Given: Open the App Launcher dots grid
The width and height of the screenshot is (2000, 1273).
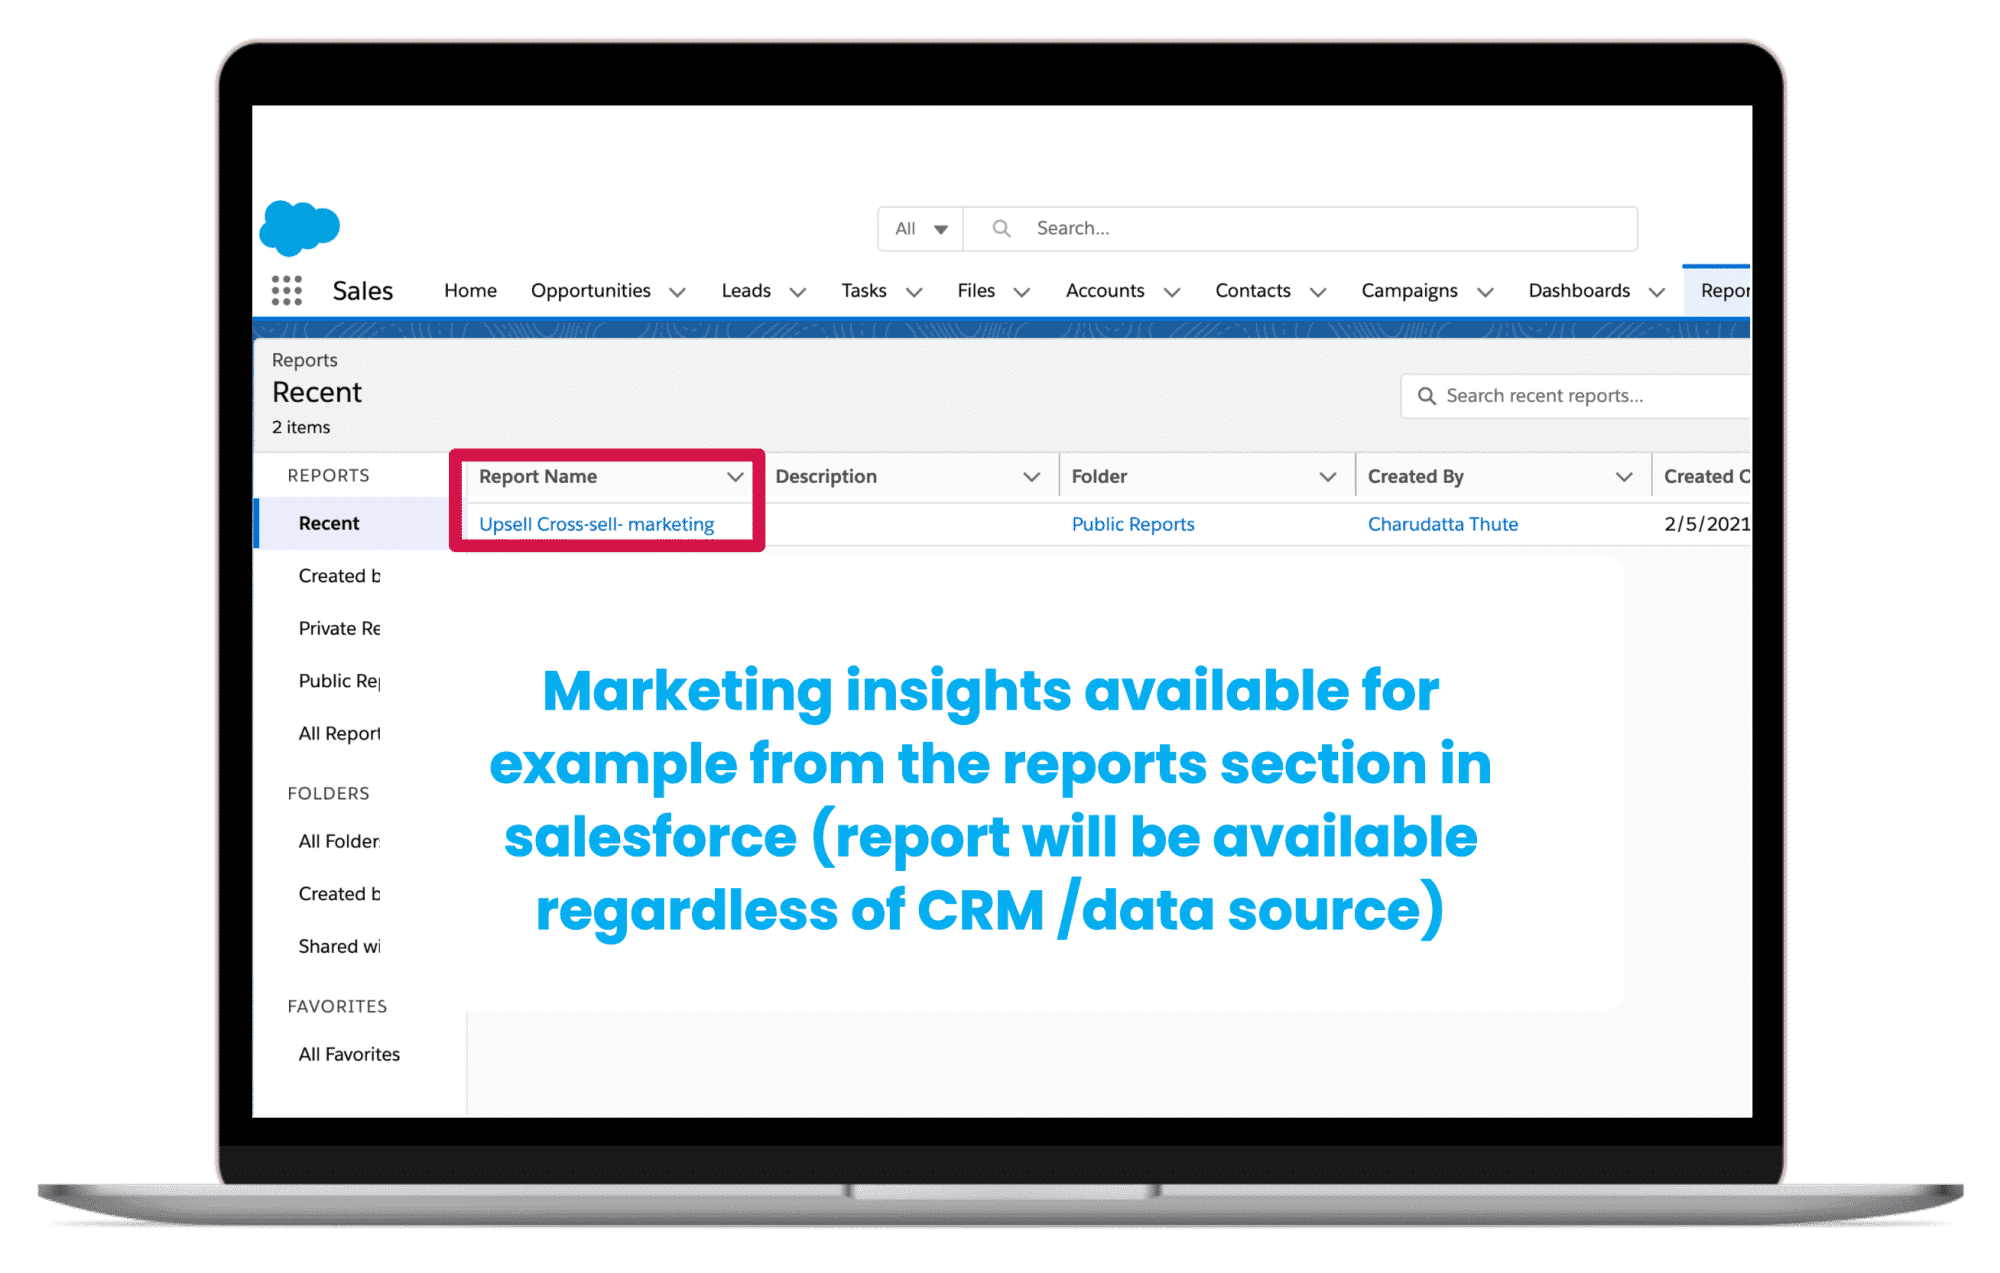Looking at the screenshot, I should [287, 291].
